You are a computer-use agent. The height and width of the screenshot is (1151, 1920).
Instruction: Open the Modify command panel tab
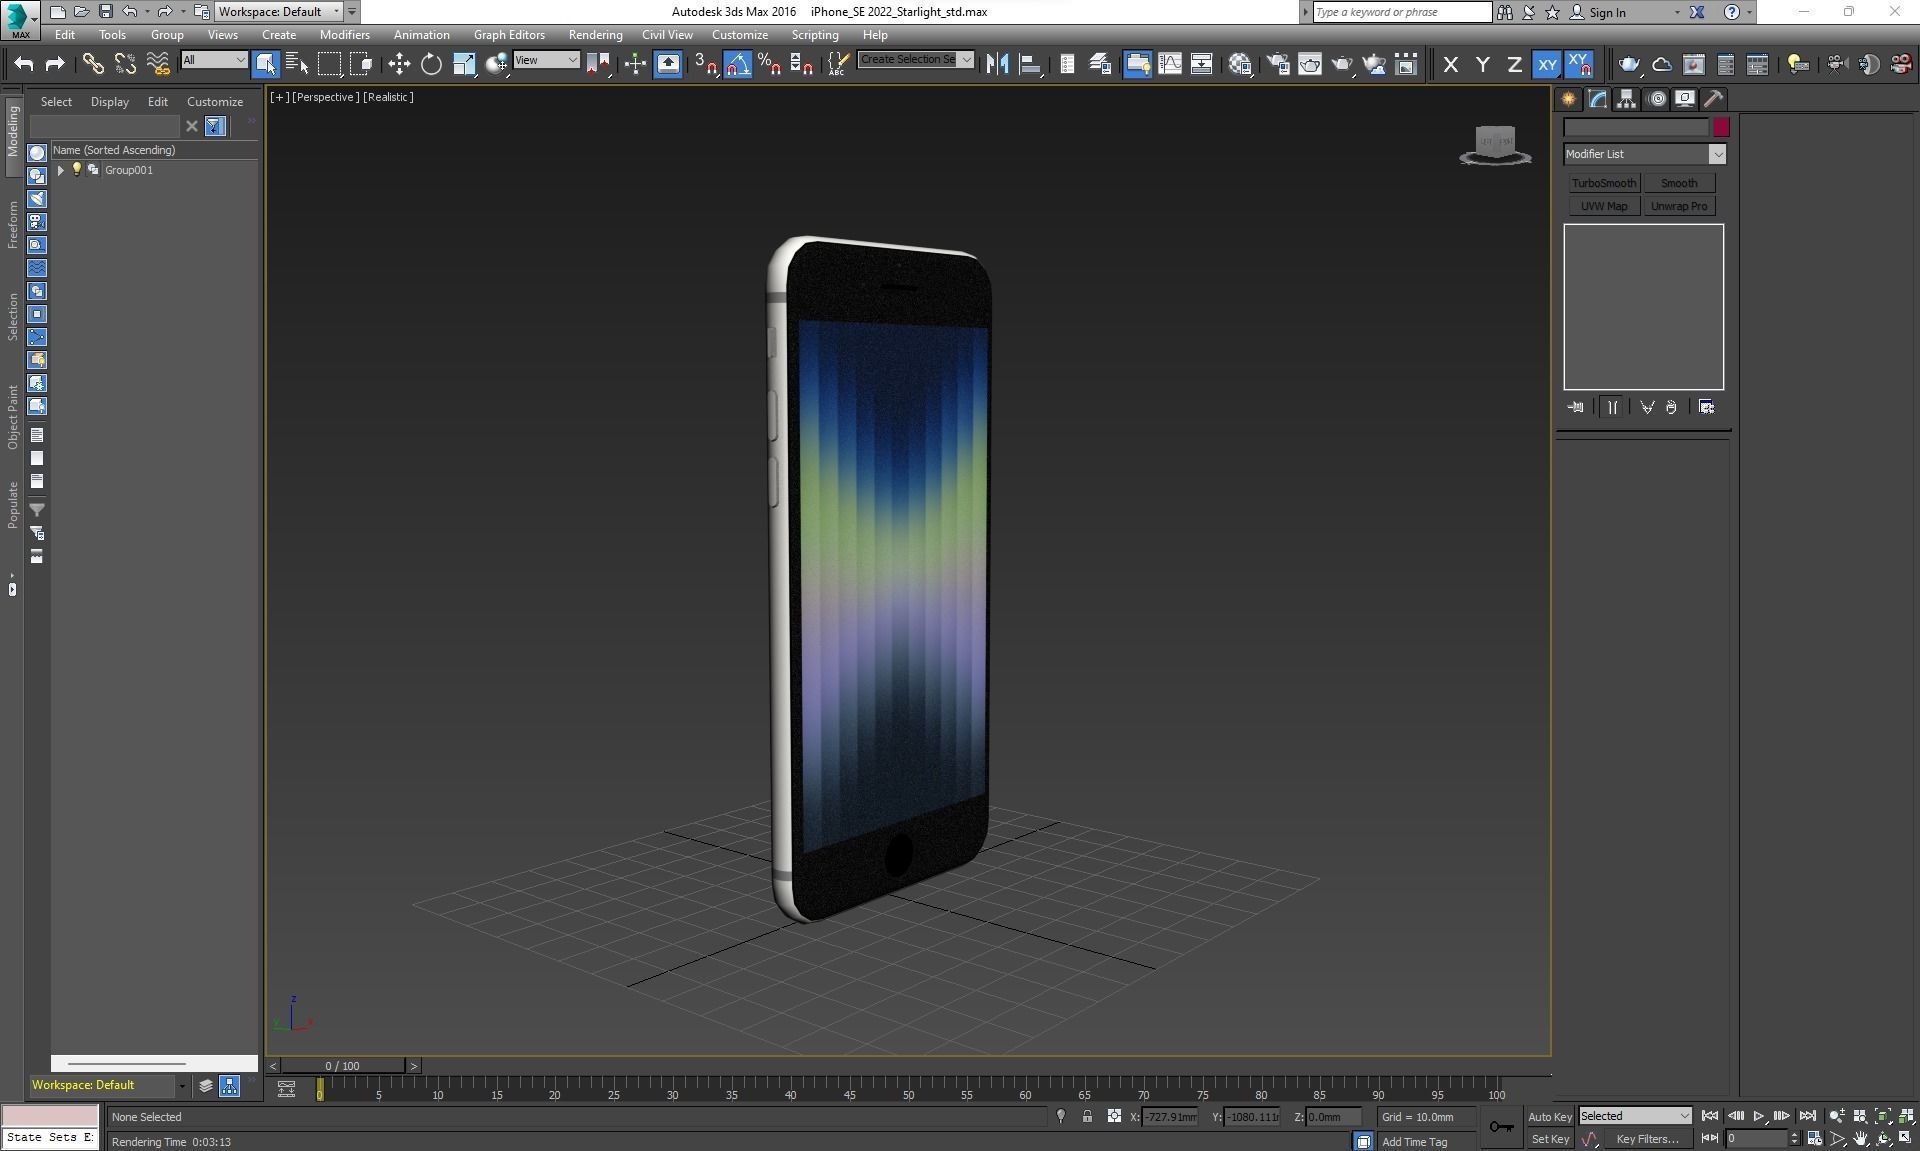click(x=1597, y=99)
